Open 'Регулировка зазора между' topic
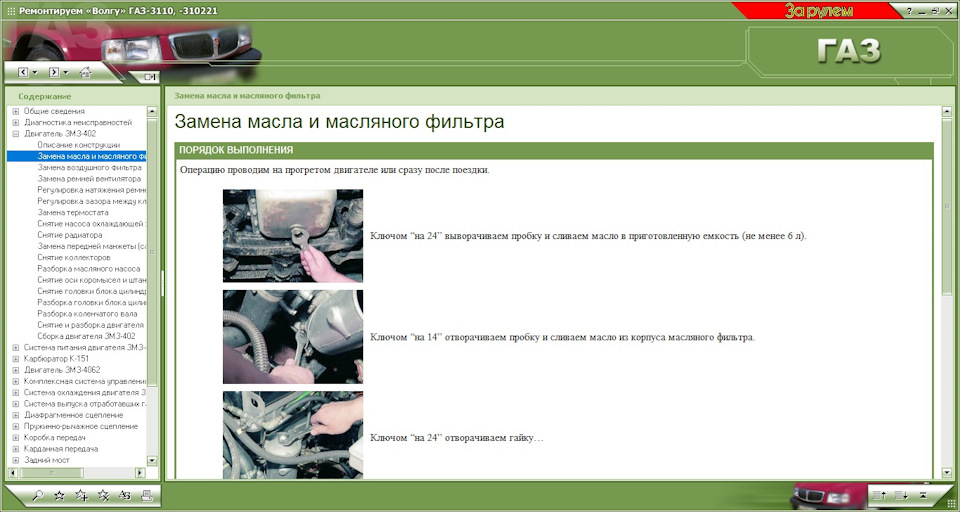The image size is (960, 512). click(x=91, y=201)
